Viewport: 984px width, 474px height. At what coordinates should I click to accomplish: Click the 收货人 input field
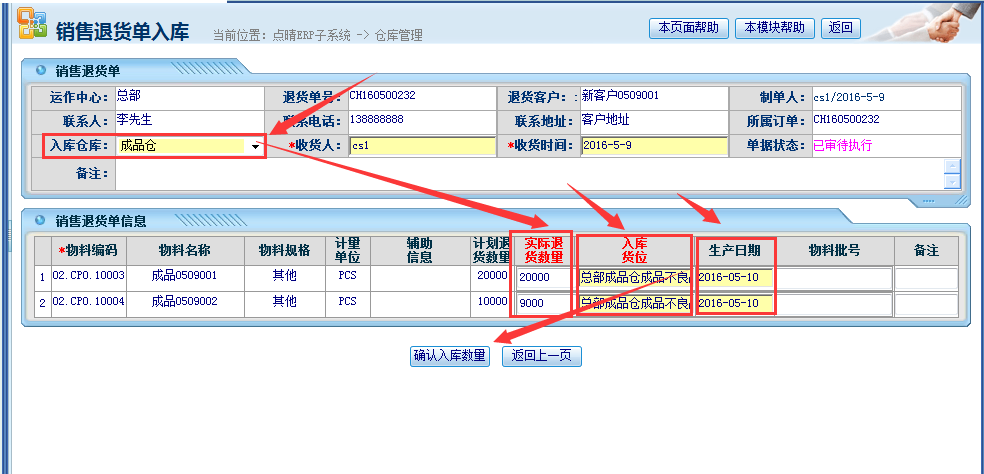coord(421,146)
